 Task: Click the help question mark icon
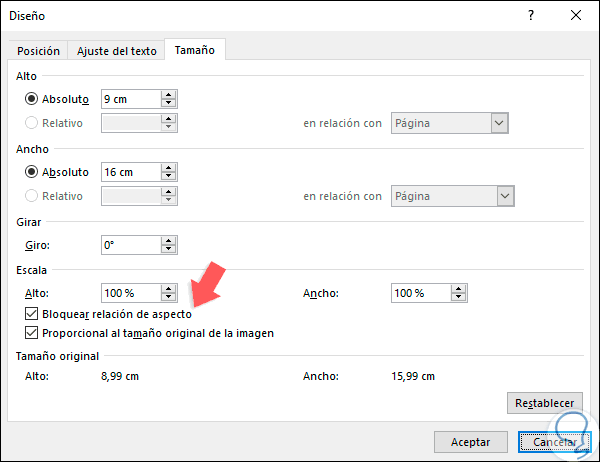pos(525,16)
